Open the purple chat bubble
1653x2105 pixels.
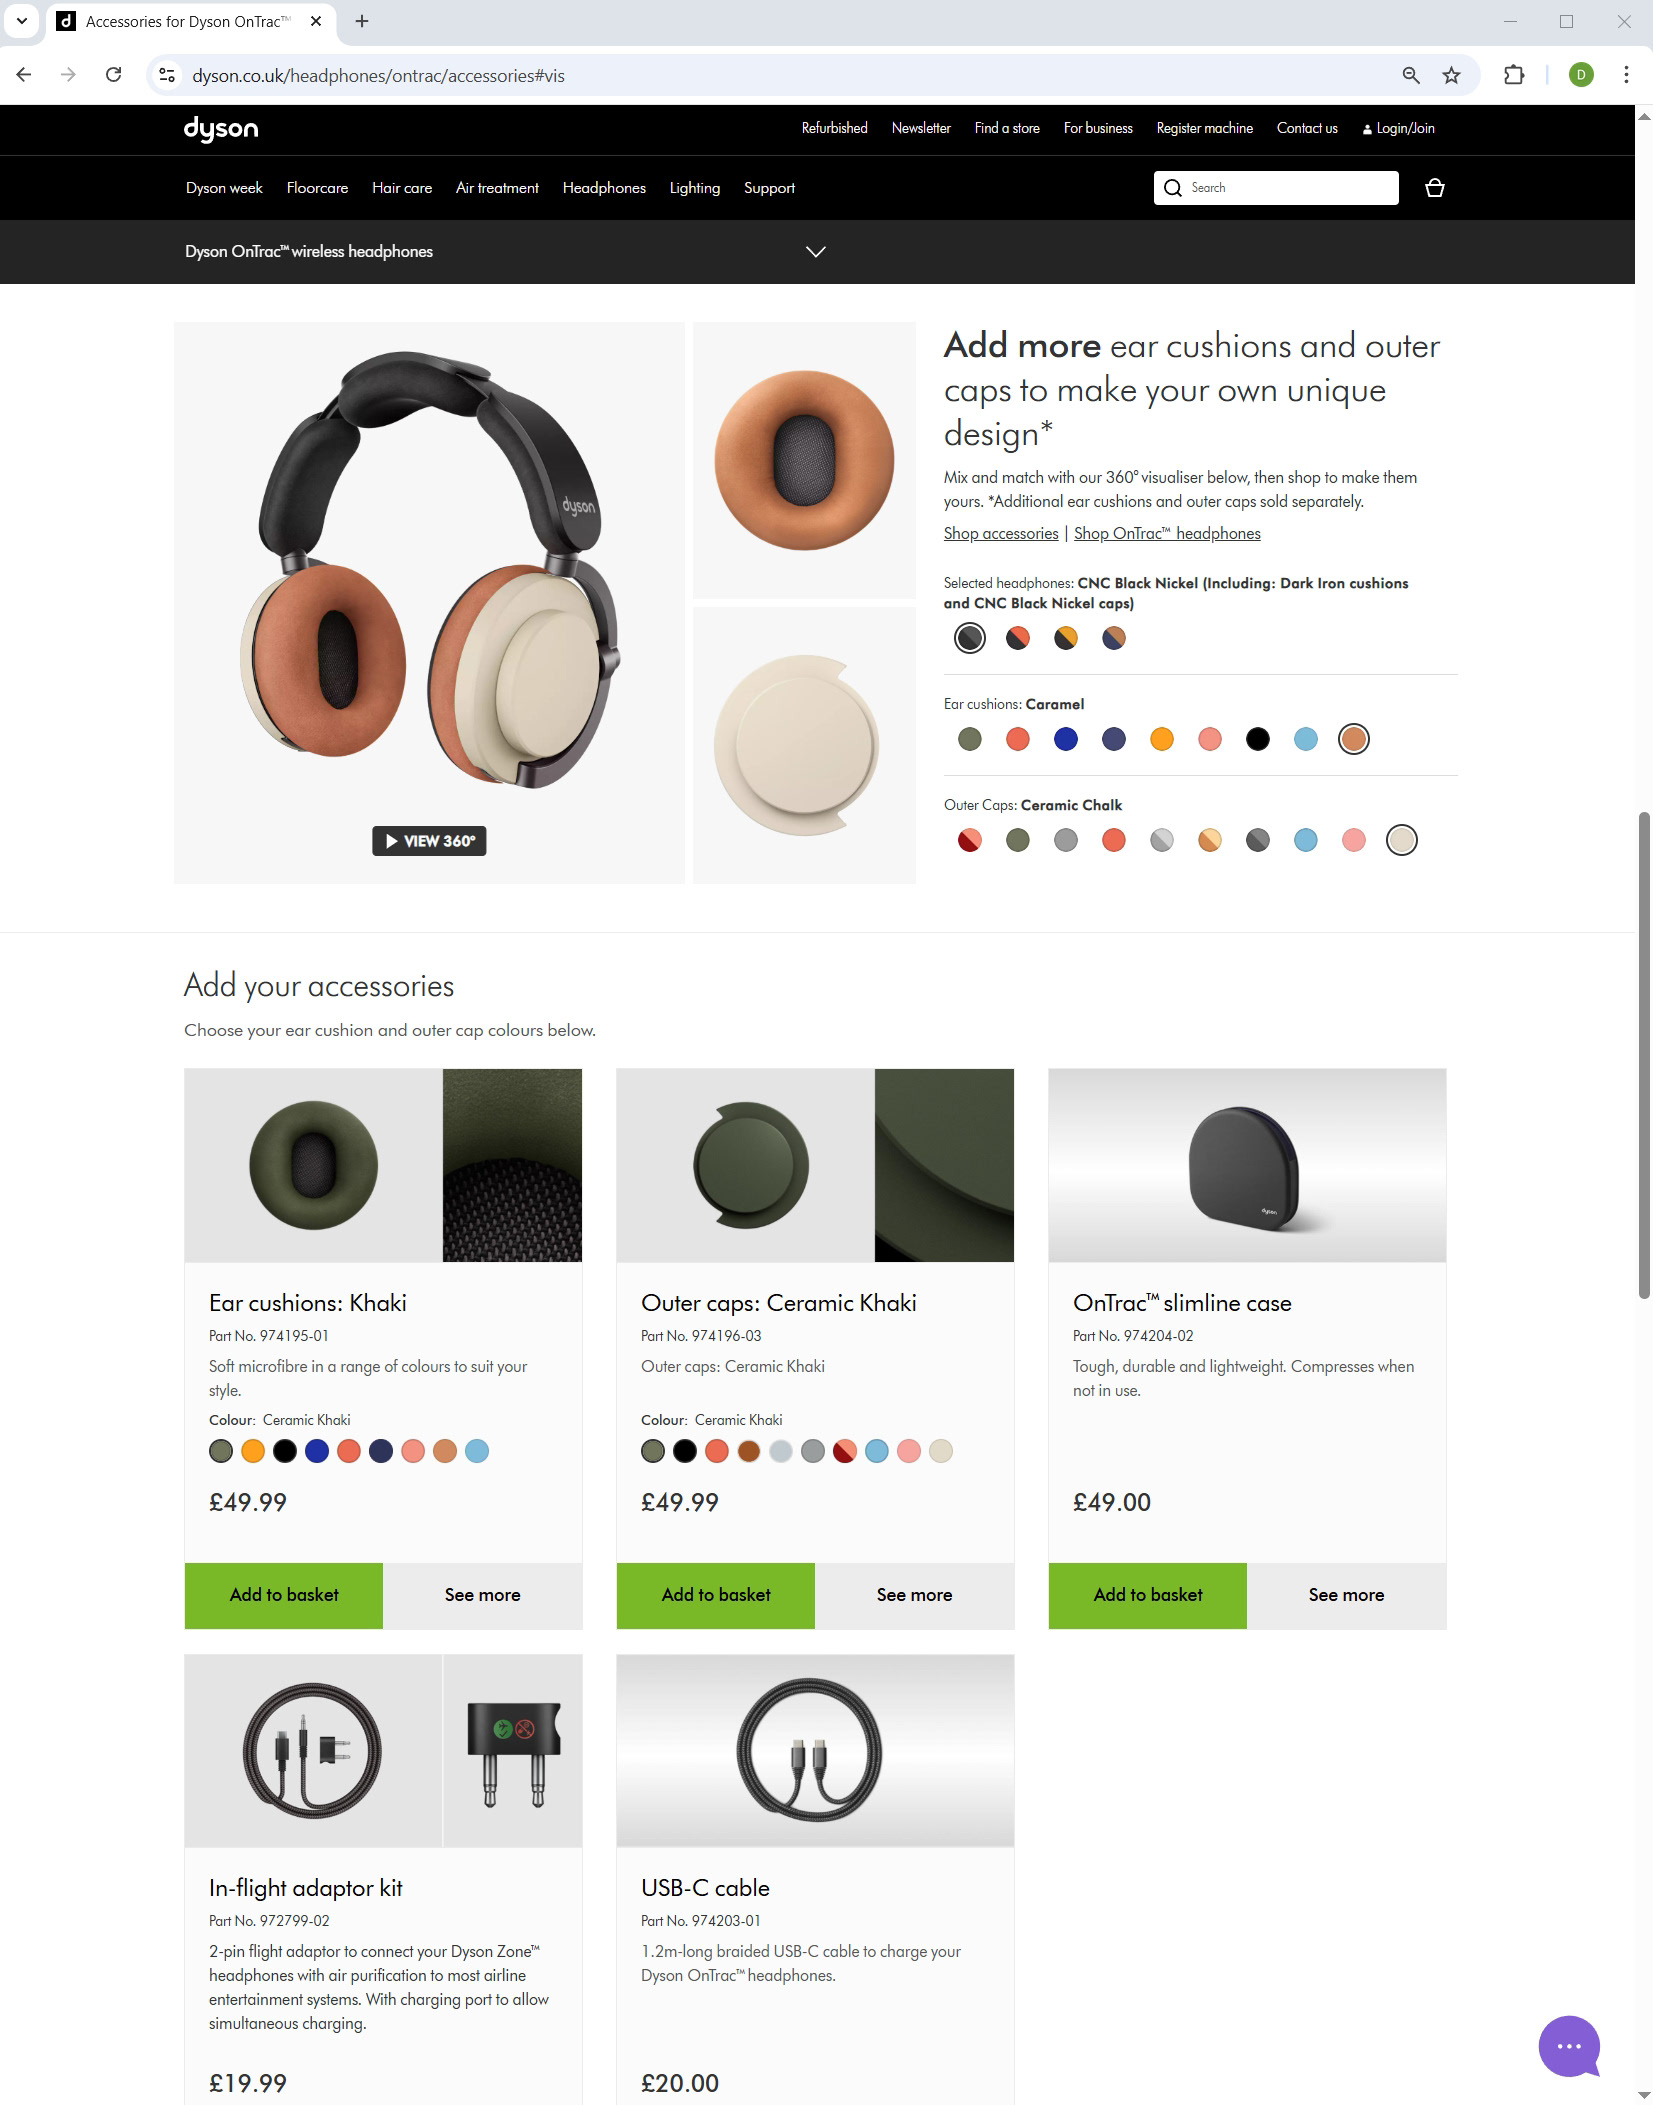1569,2045
